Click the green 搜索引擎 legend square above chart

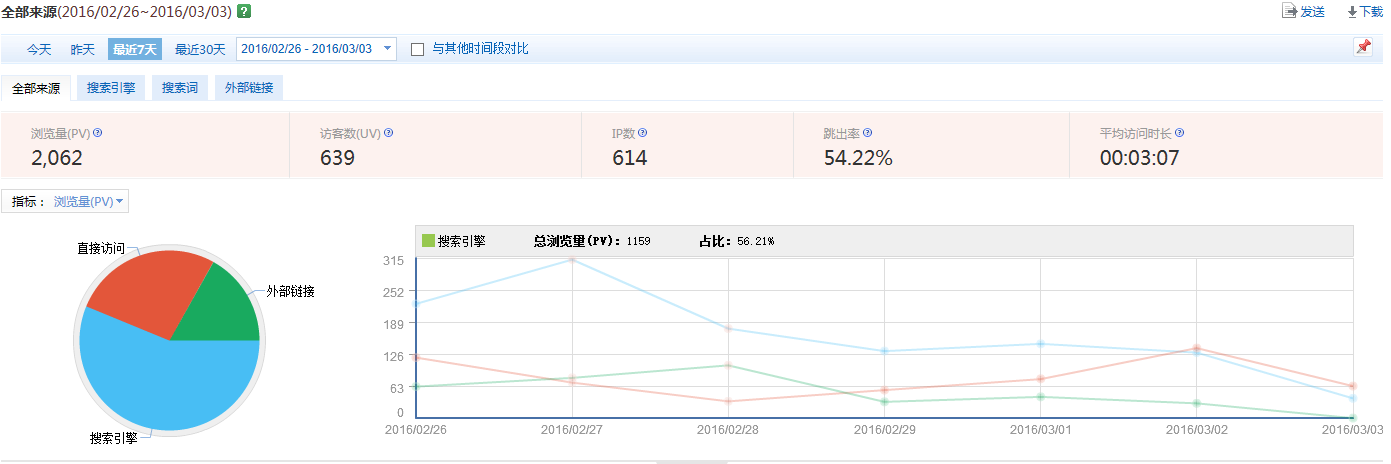click(428, 241)
